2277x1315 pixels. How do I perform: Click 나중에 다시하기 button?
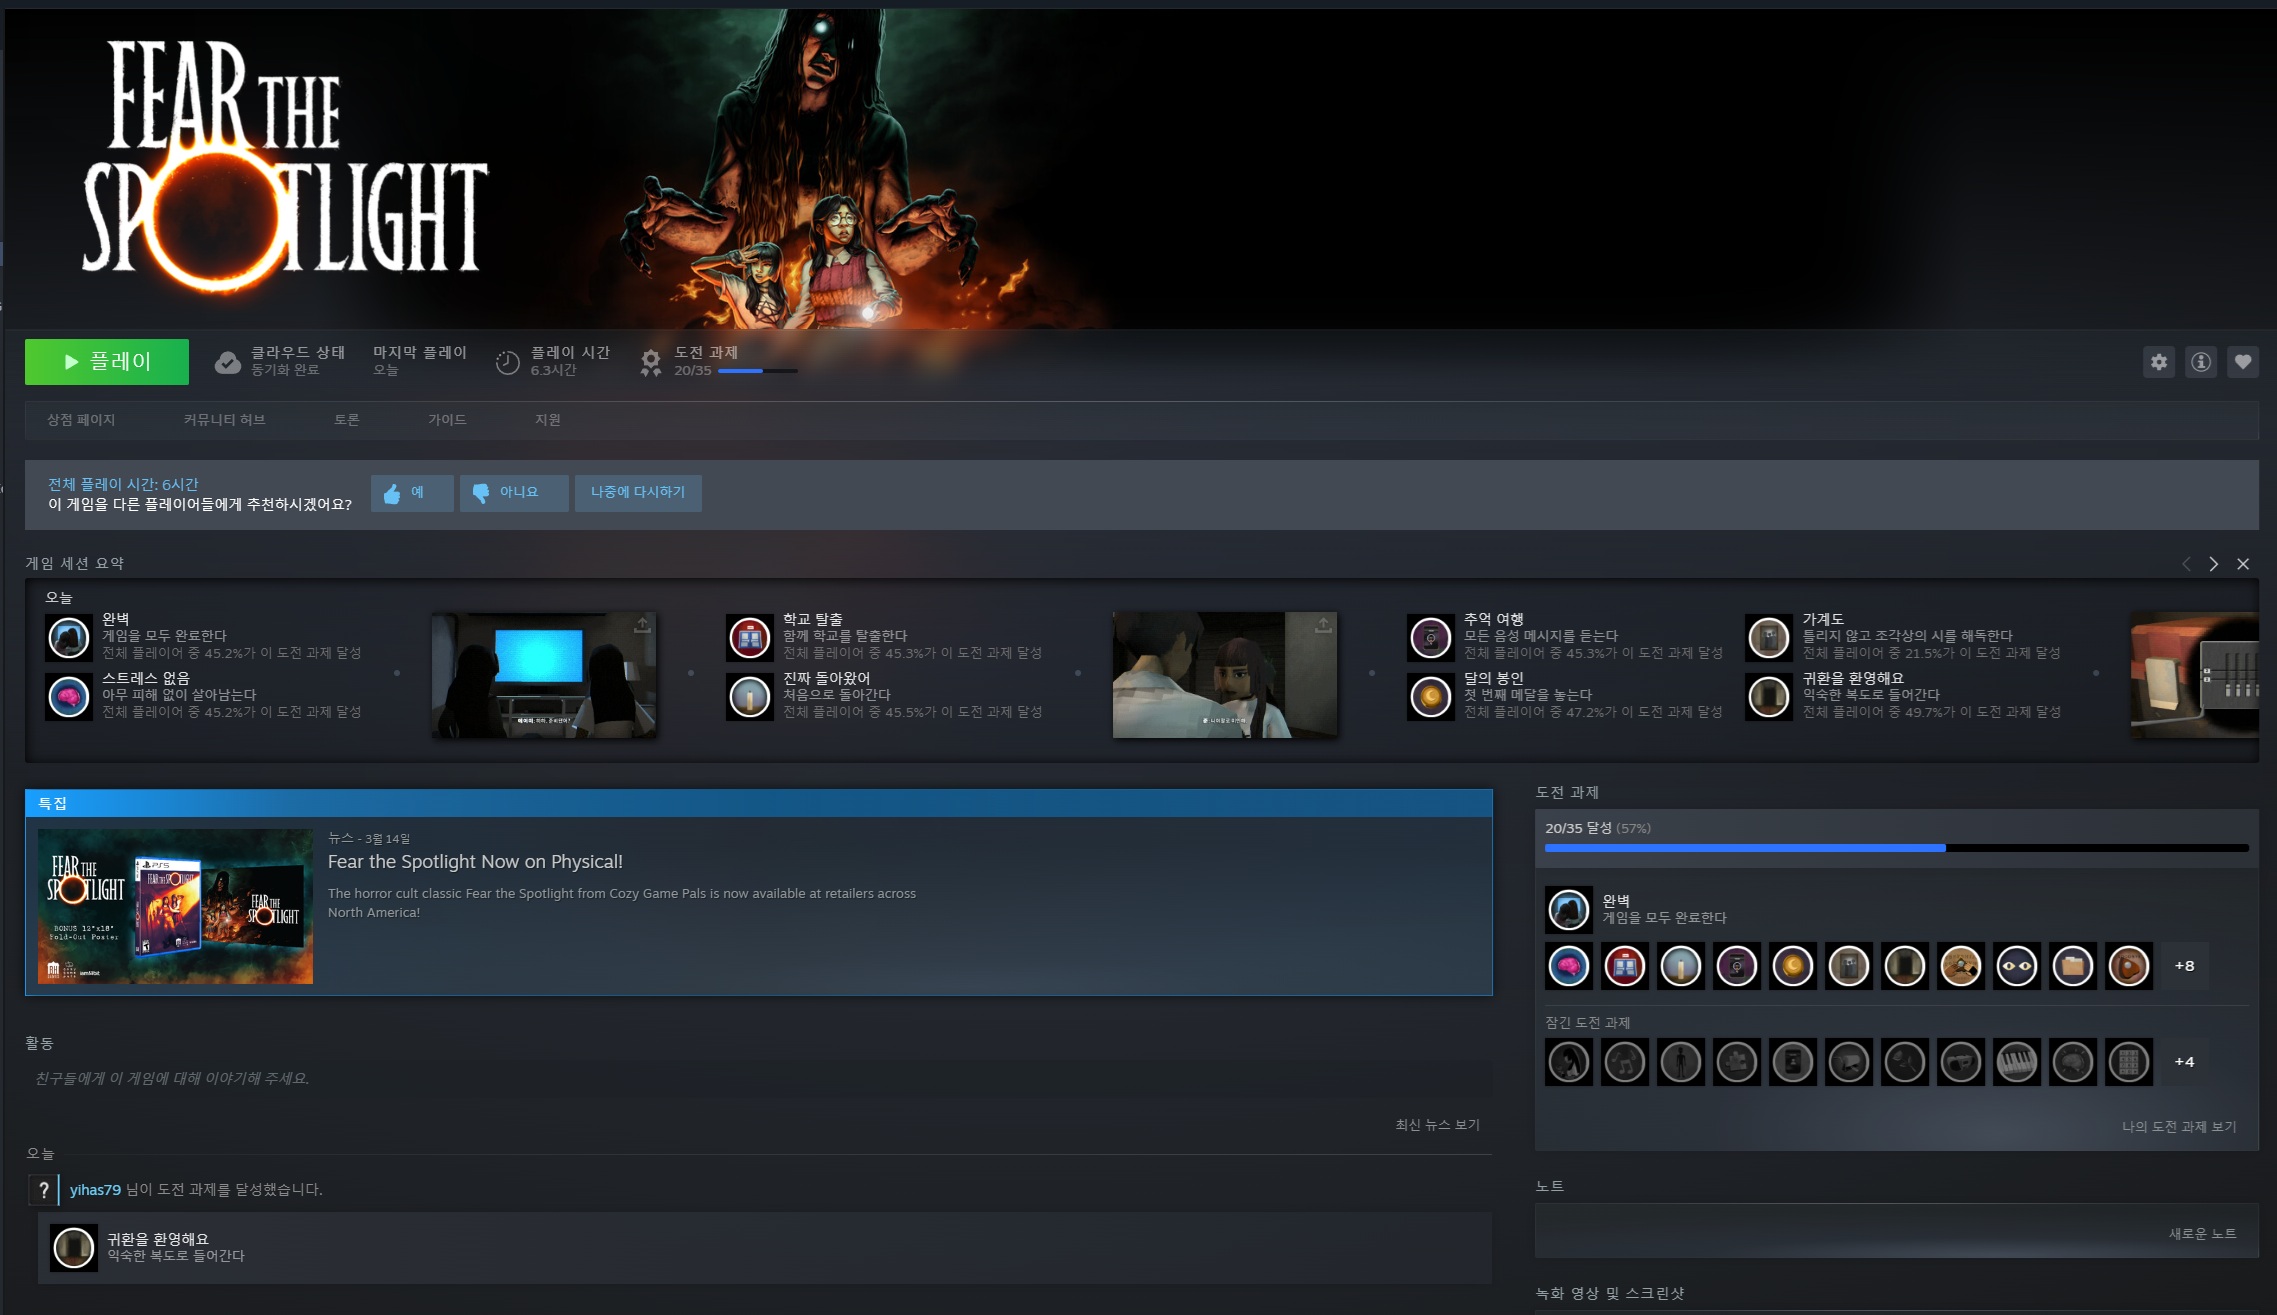pyautogui.click(x=637, y=493)
